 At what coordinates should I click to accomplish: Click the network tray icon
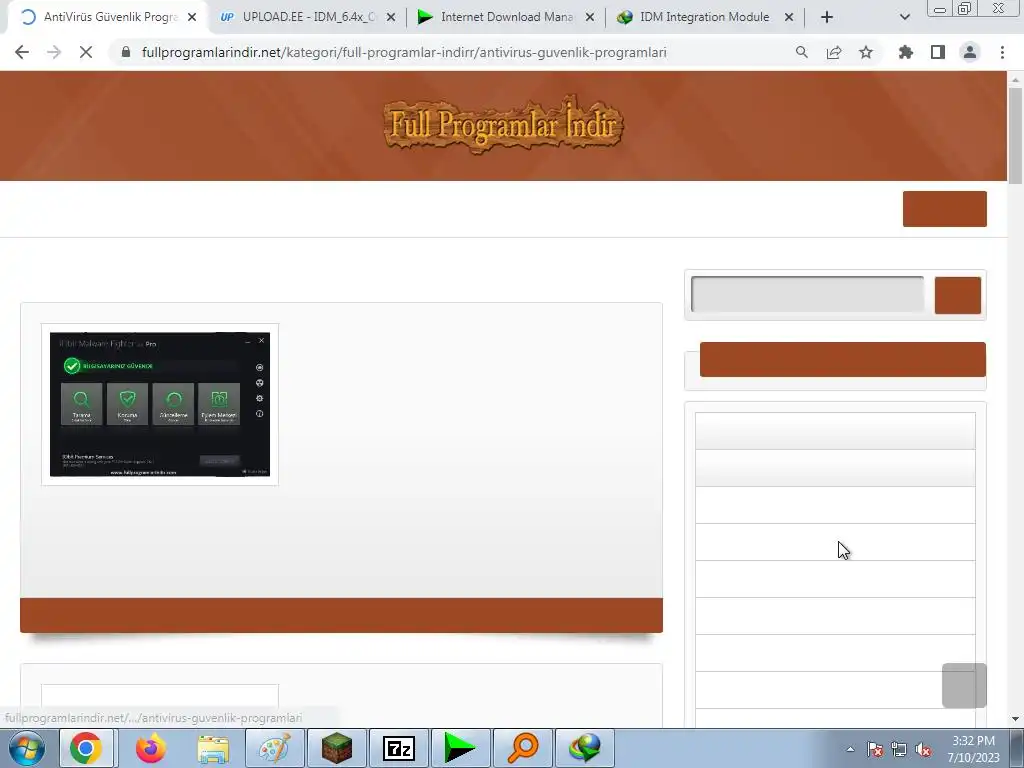tap(899, 749)
